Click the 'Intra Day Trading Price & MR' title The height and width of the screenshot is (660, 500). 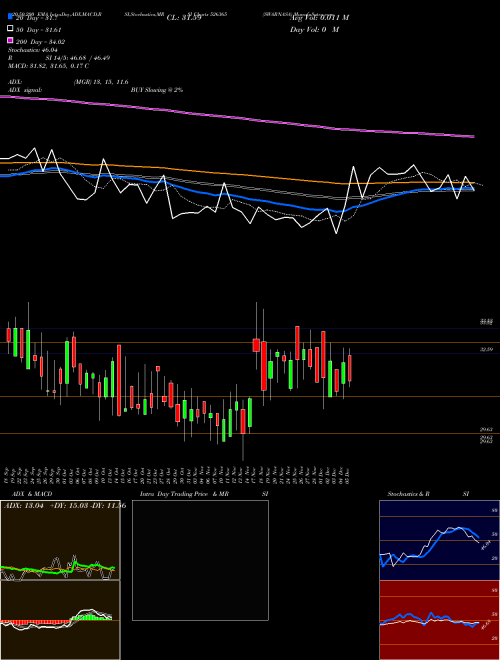pyautogui.click(x=184, y=494)
